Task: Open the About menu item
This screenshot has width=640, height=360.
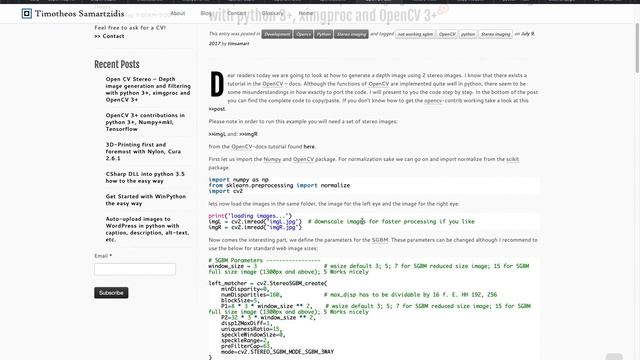Action: pyautogui.click(x=178, y=13)
